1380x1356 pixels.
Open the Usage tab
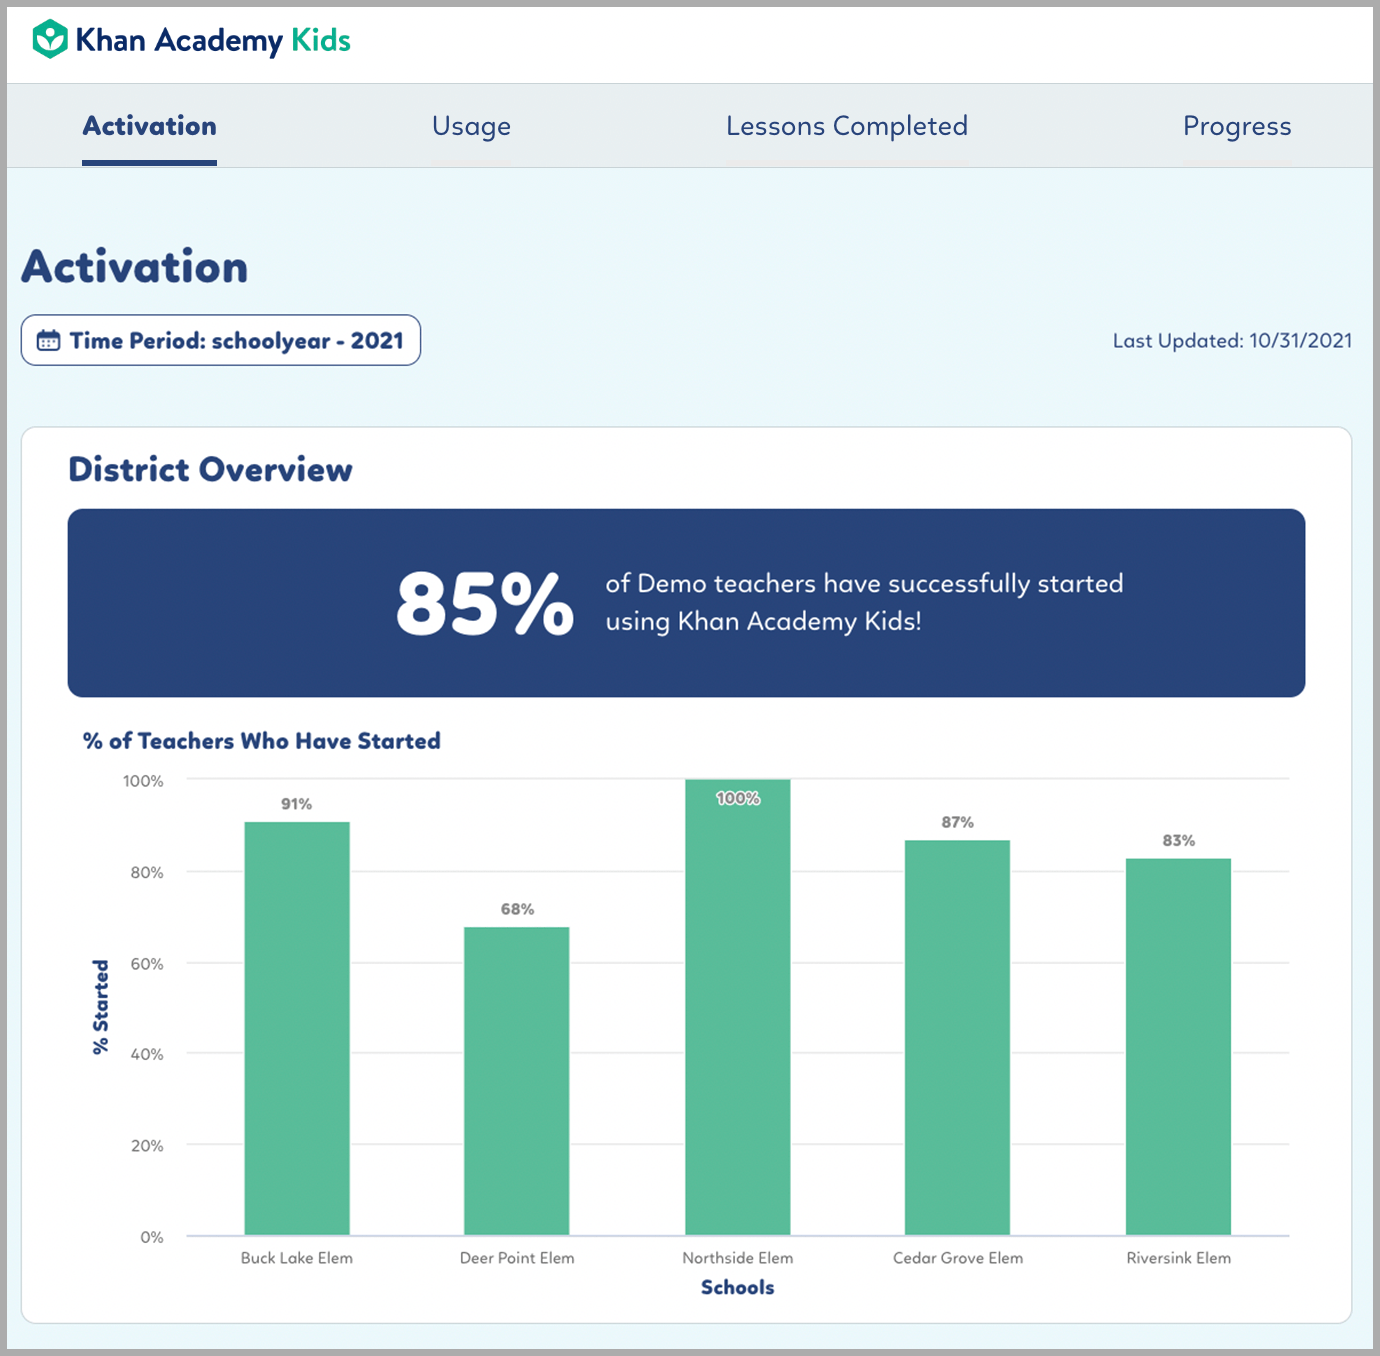471,126
